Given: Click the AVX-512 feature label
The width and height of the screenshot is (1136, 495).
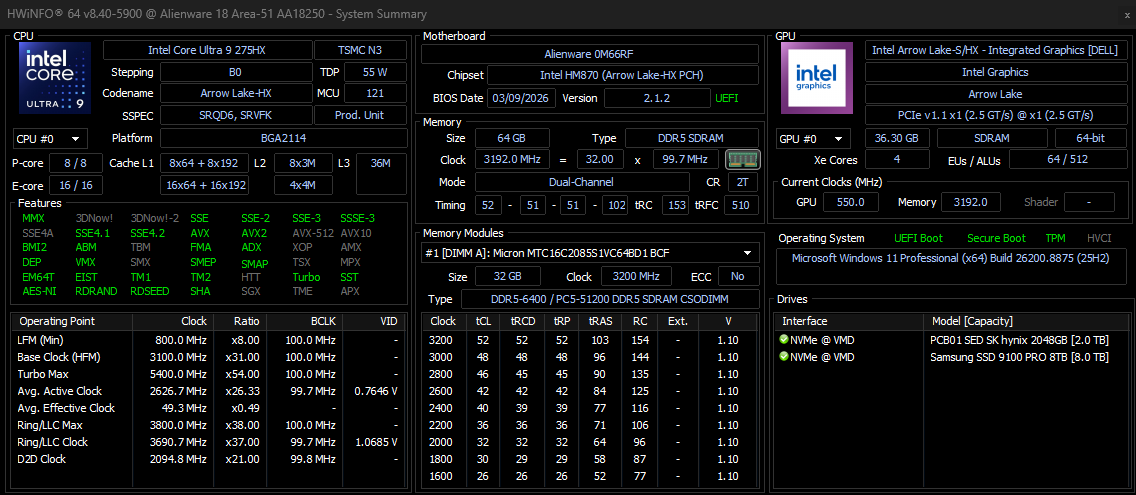Looking at the screenshot, I should (312, 233).
